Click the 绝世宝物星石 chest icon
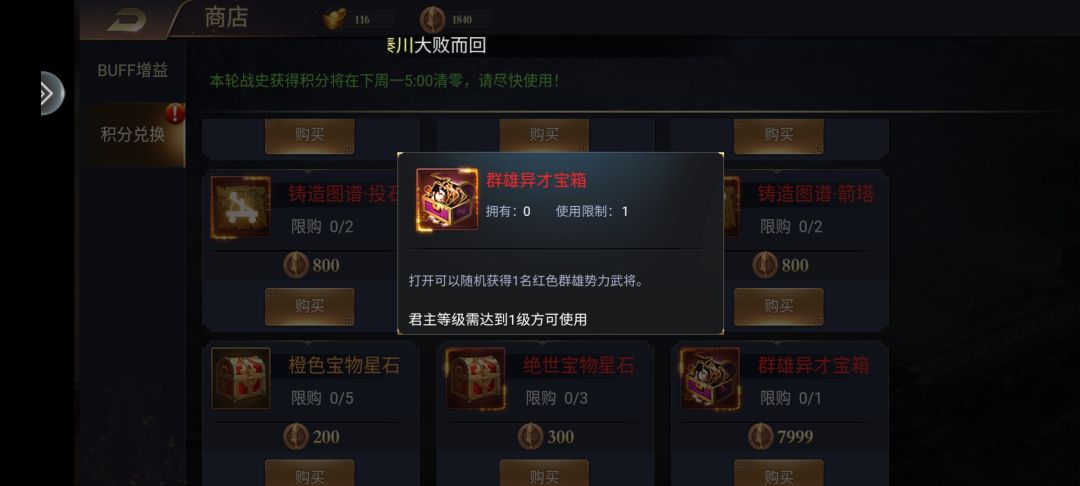 point(475,379)
